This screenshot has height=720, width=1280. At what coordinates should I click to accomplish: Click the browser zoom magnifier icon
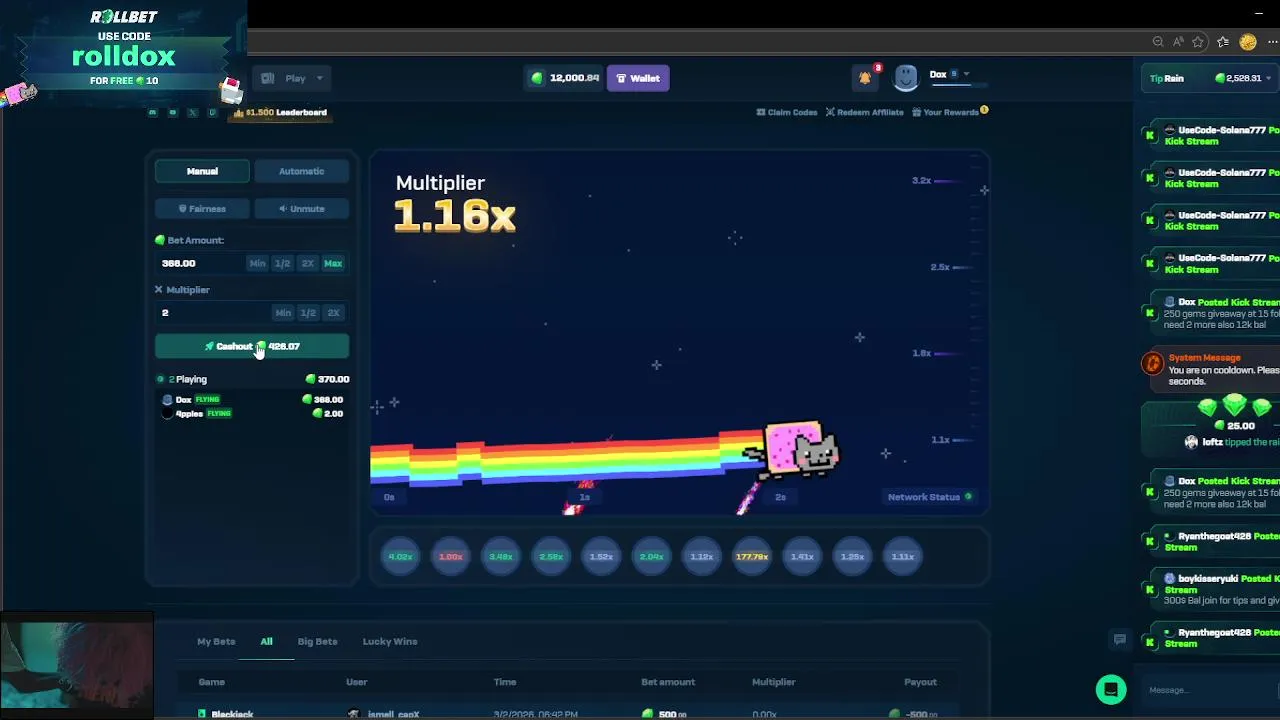tap(1158, 42)
